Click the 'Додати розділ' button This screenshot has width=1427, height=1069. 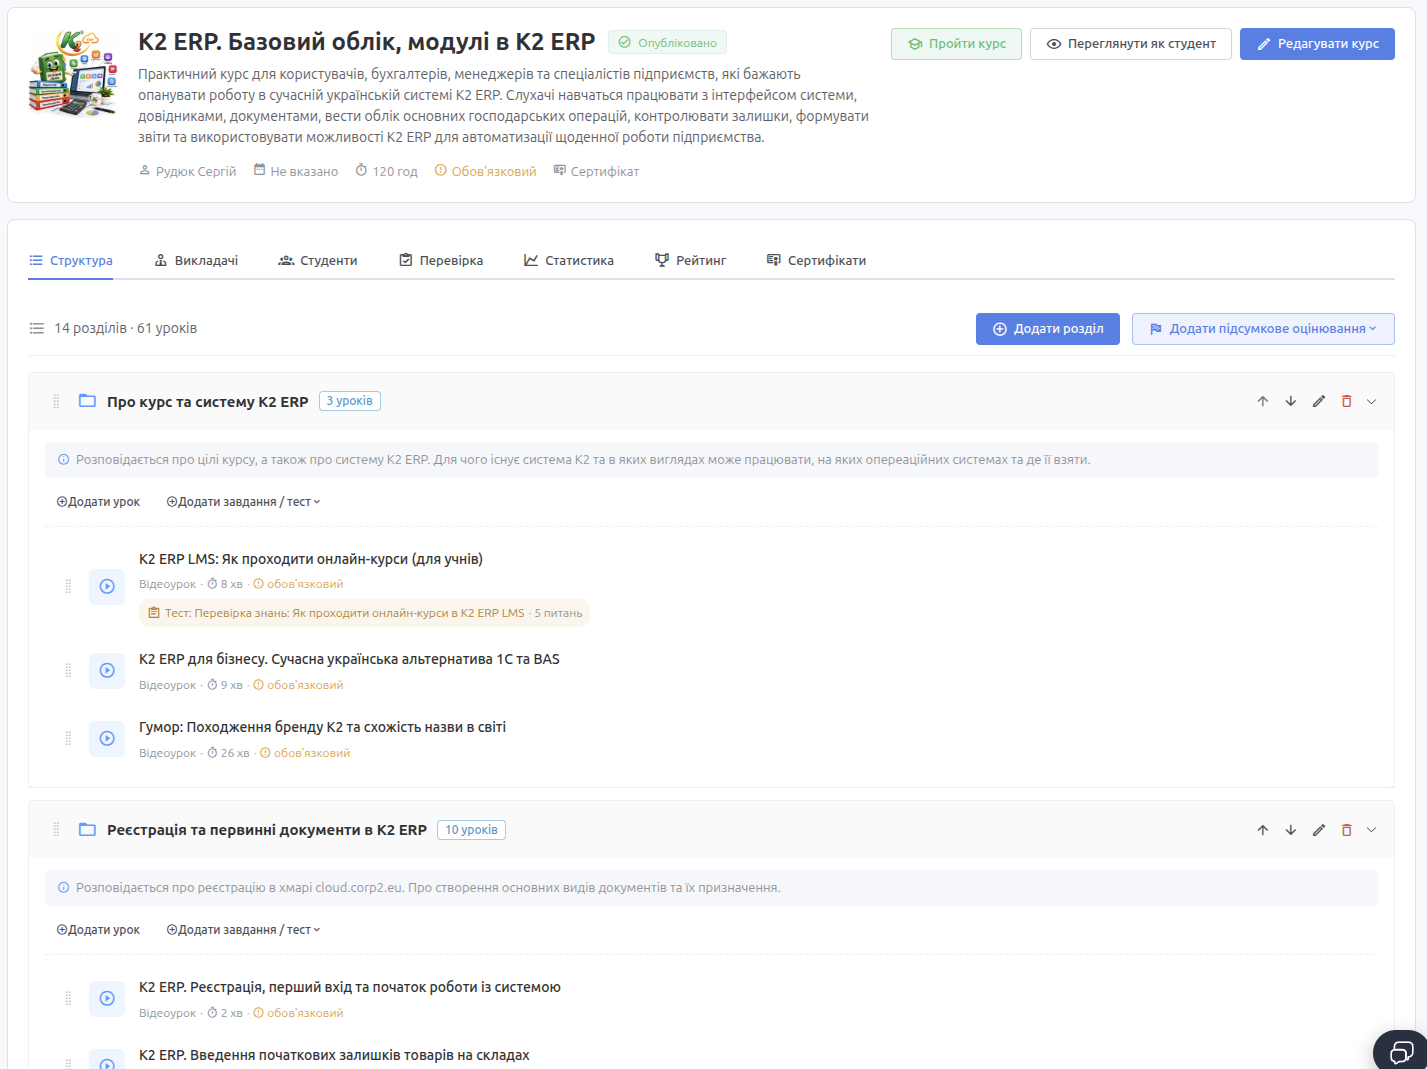click(1048, 329)
